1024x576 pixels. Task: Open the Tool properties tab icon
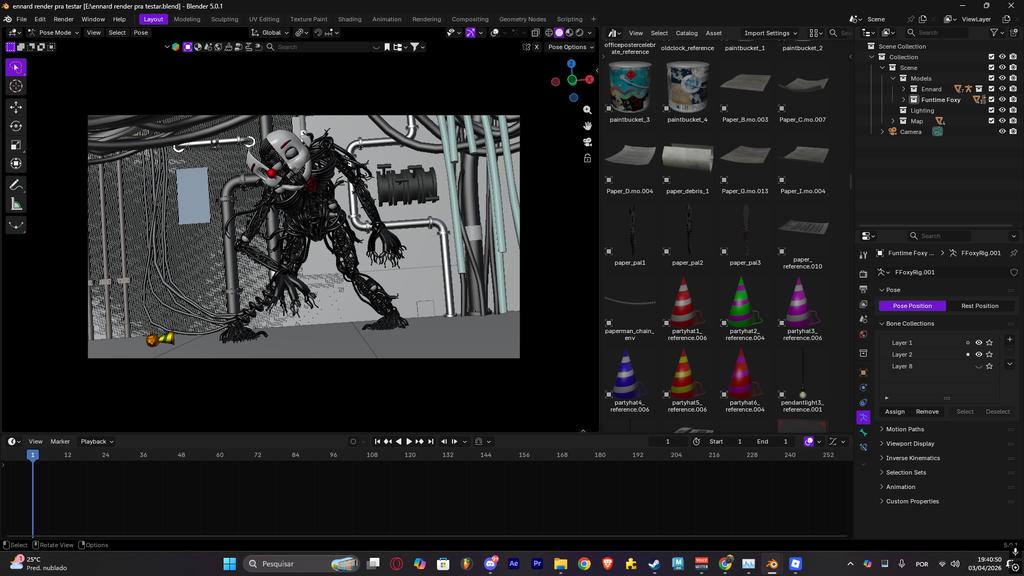point(863,255)
